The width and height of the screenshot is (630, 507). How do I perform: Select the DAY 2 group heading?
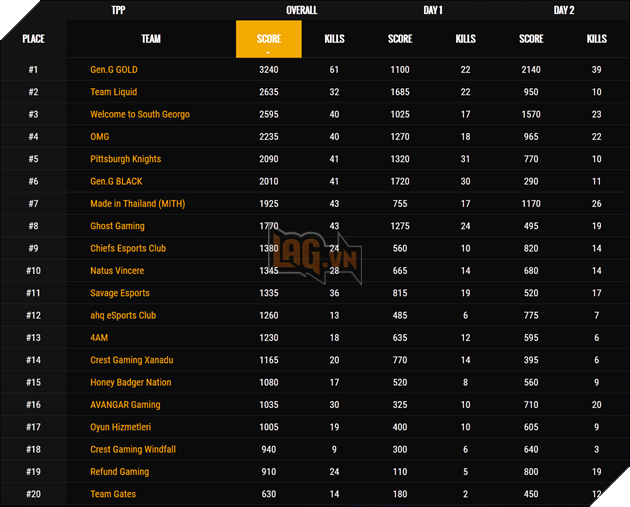point(564,10)
